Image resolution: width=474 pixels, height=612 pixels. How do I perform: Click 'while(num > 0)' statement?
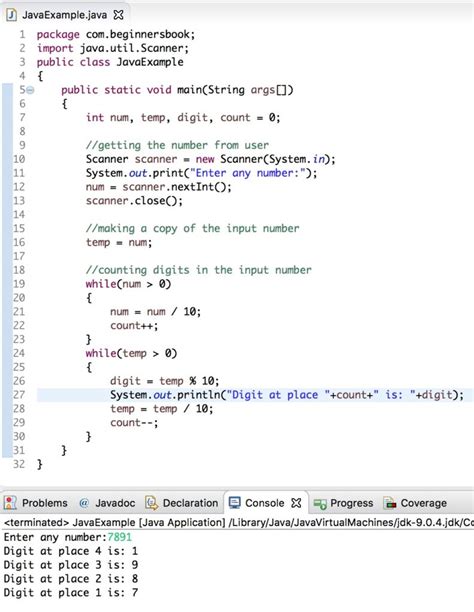pyautogui.click(x=128, y=284)
